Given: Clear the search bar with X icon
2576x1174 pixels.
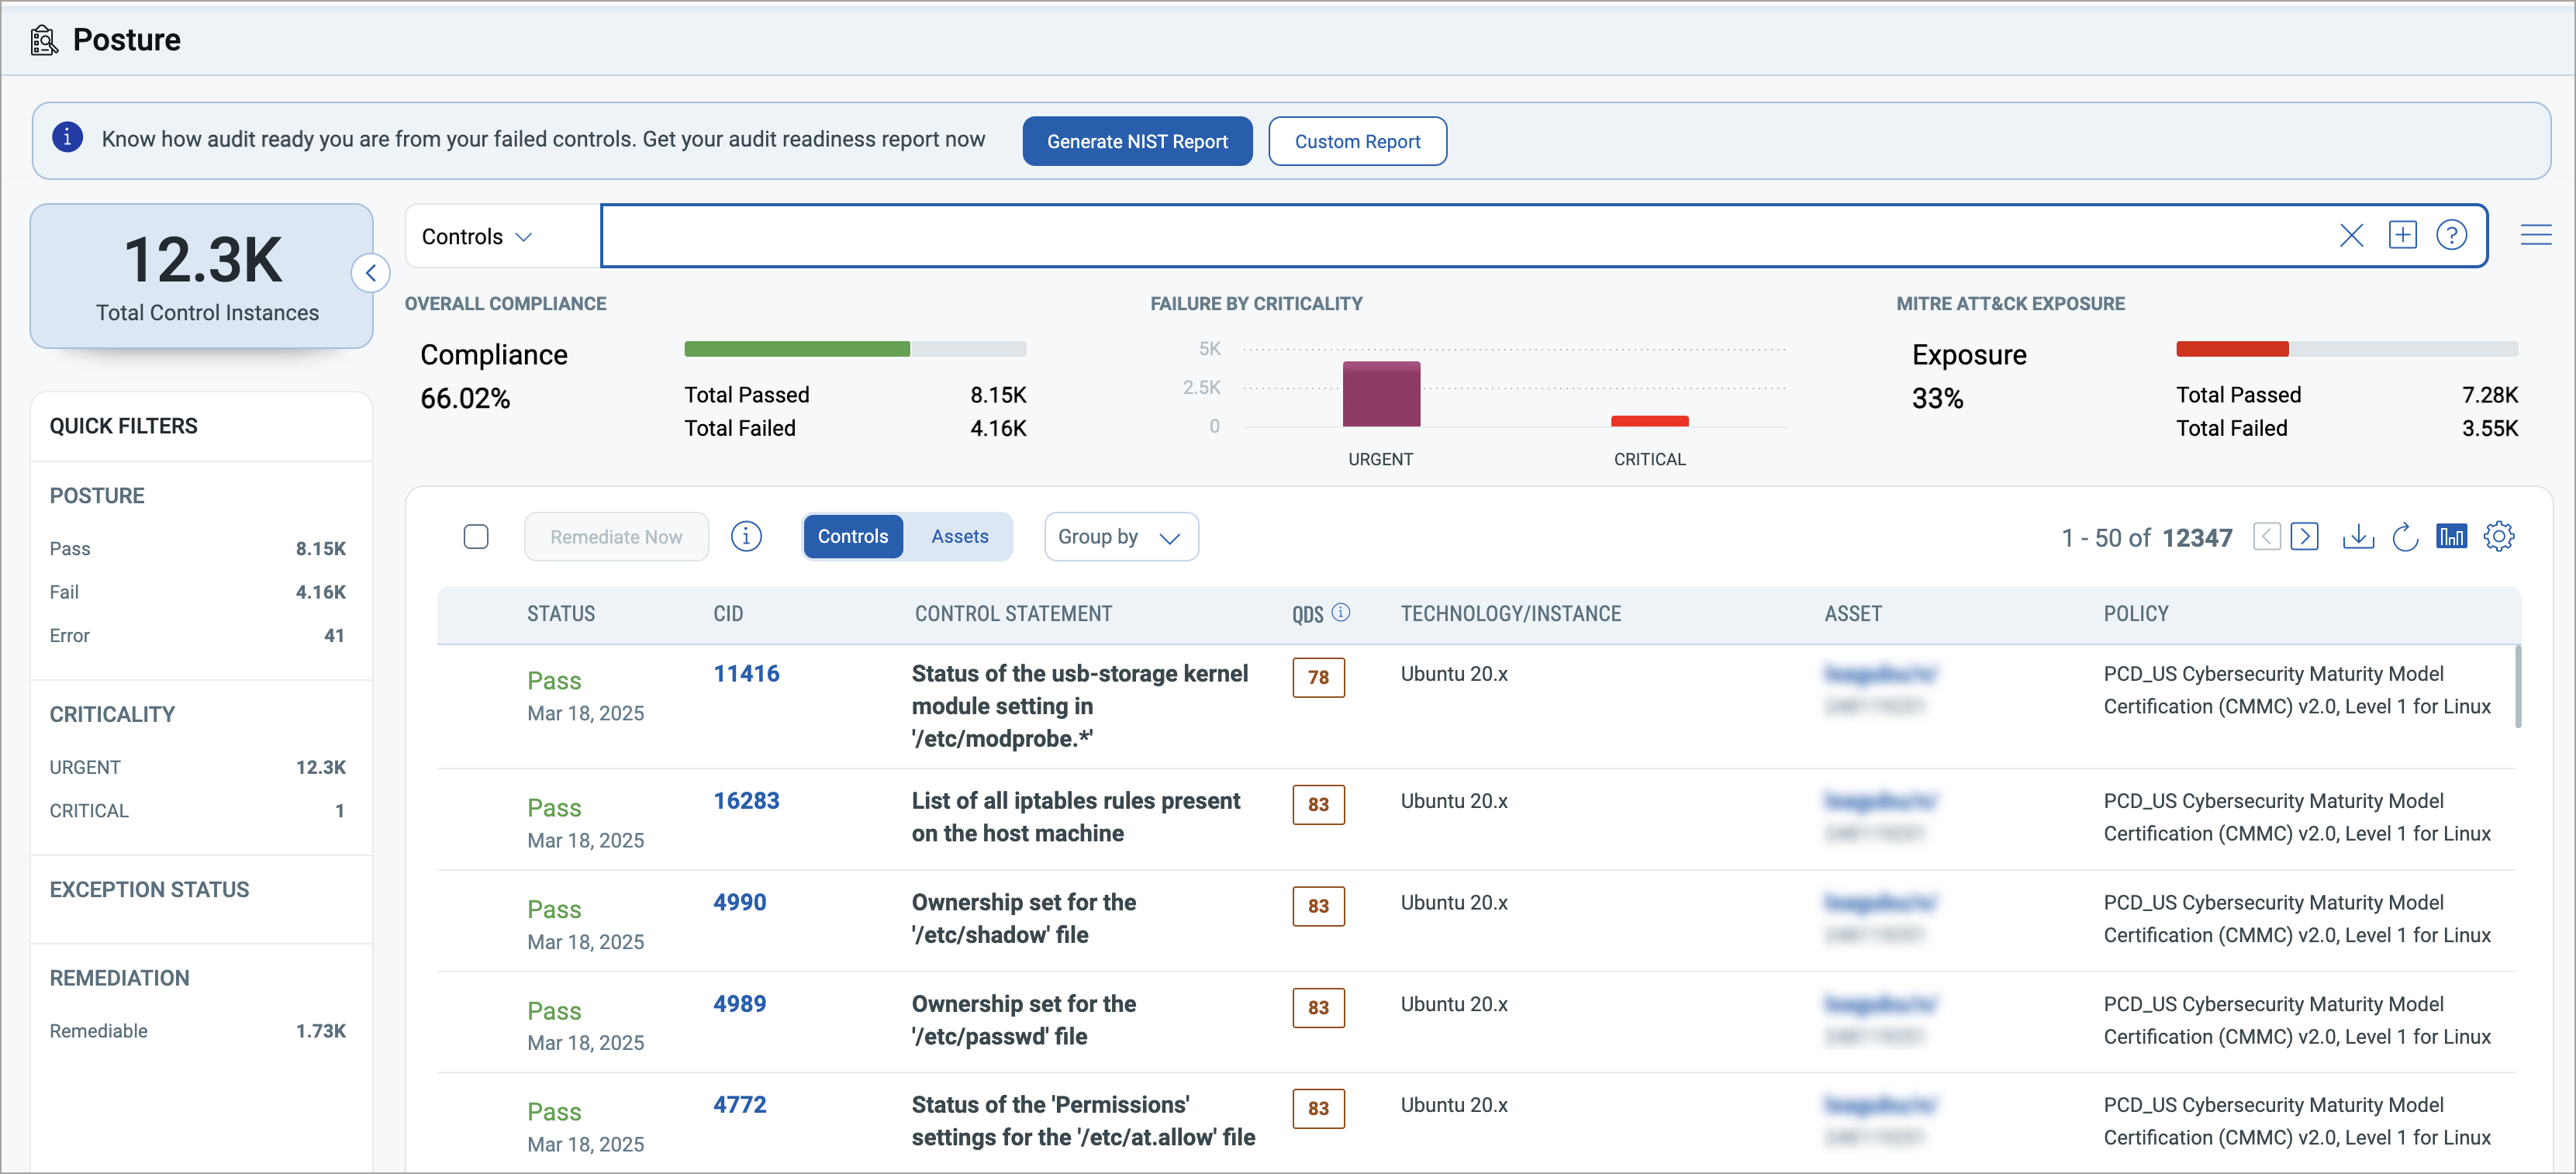Looking at the screenshot, I should 2351,236.
